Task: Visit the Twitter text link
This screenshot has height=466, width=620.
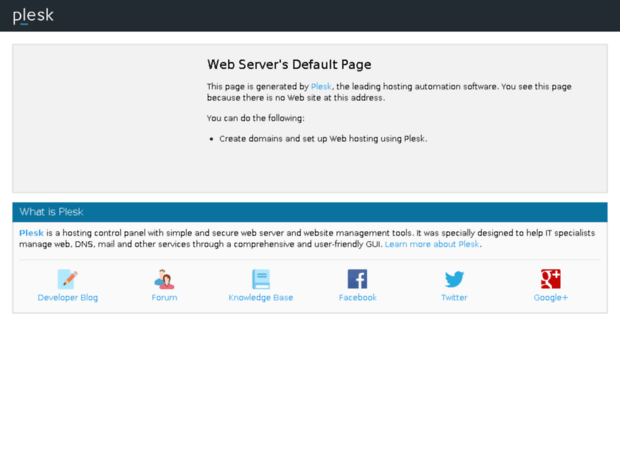Action: [x=454, y=298]
